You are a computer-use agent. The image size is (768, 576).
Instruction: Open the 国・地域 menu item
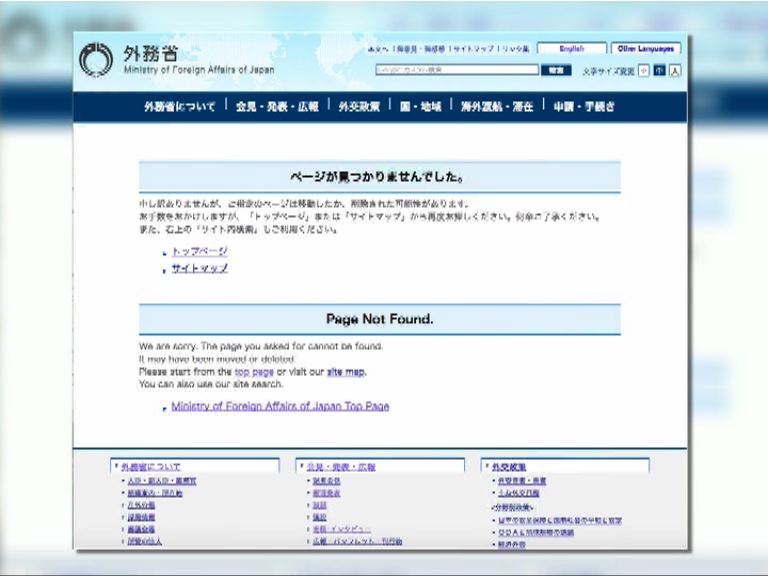421,106
